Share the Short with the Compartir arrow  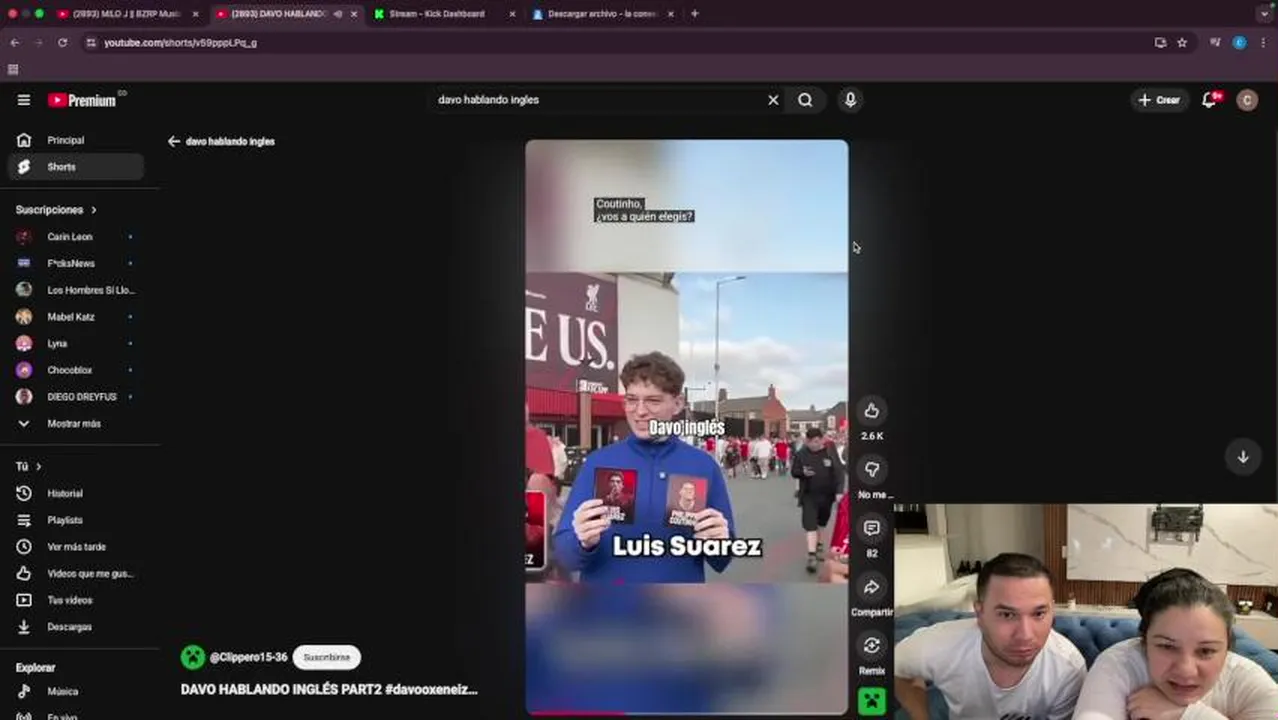[x=872, y=587]
